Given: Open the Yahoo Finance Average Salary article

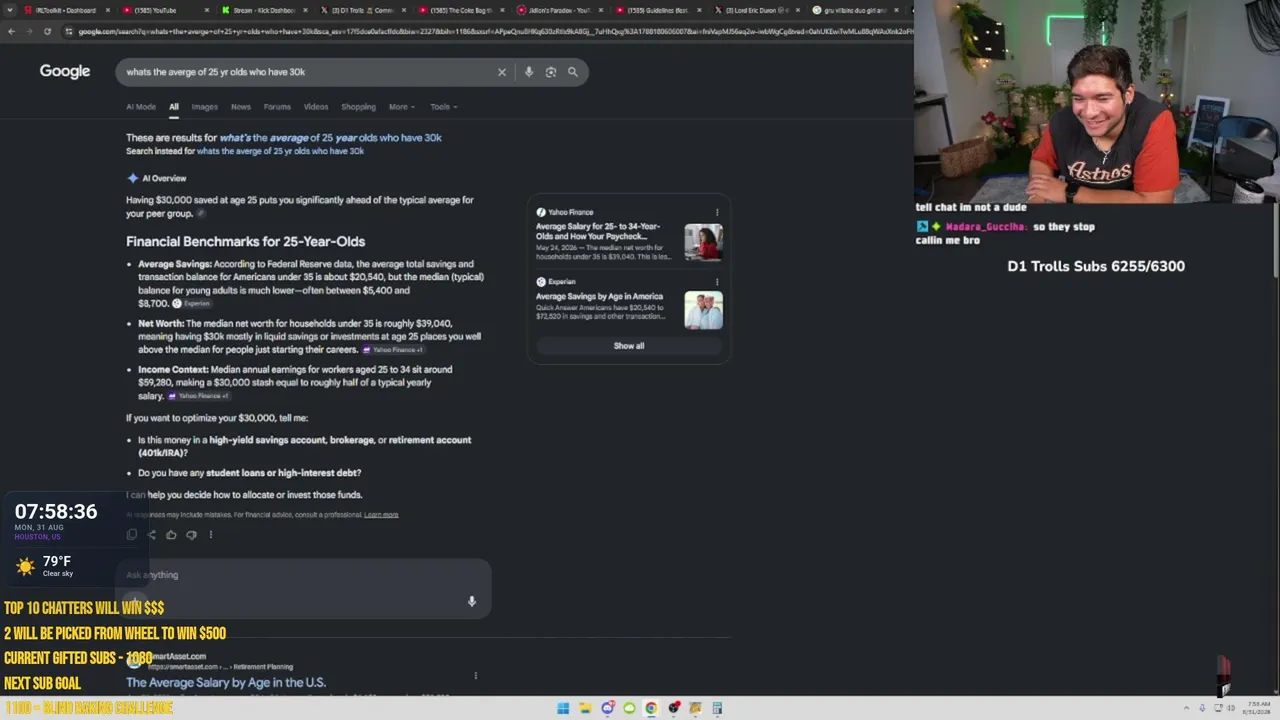Looking at the screenshot, I should pos(598,232).
